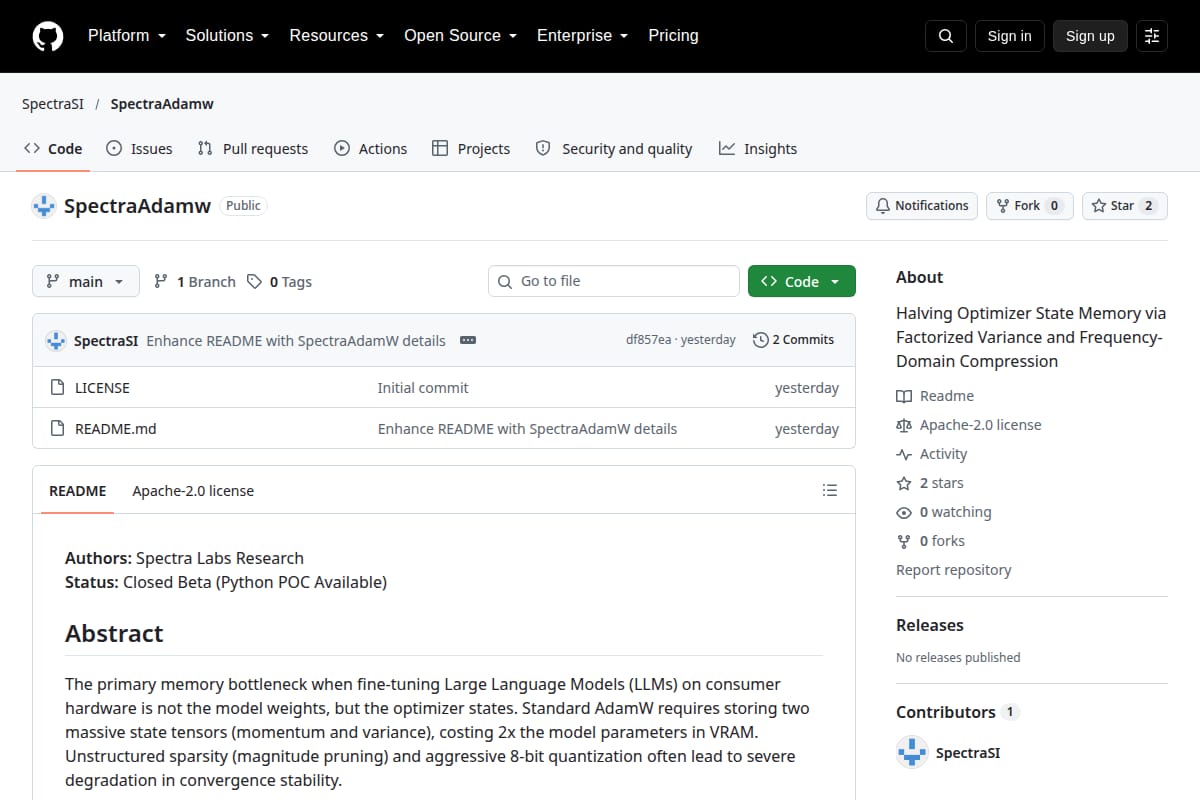Star the SpectraAdamw repository
The image size is (1200, 800).
[x=1124, y=206]
